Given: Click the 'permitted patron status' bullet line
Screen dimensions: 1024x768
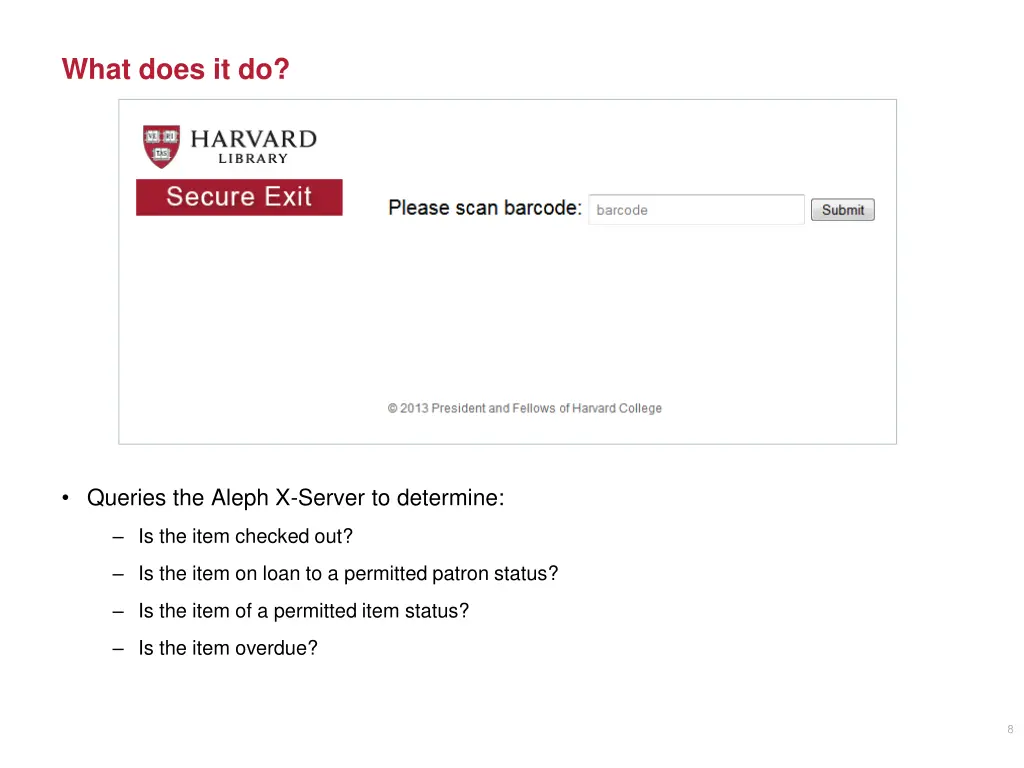Looking at the screenshot, I should [x=348, y=573].
